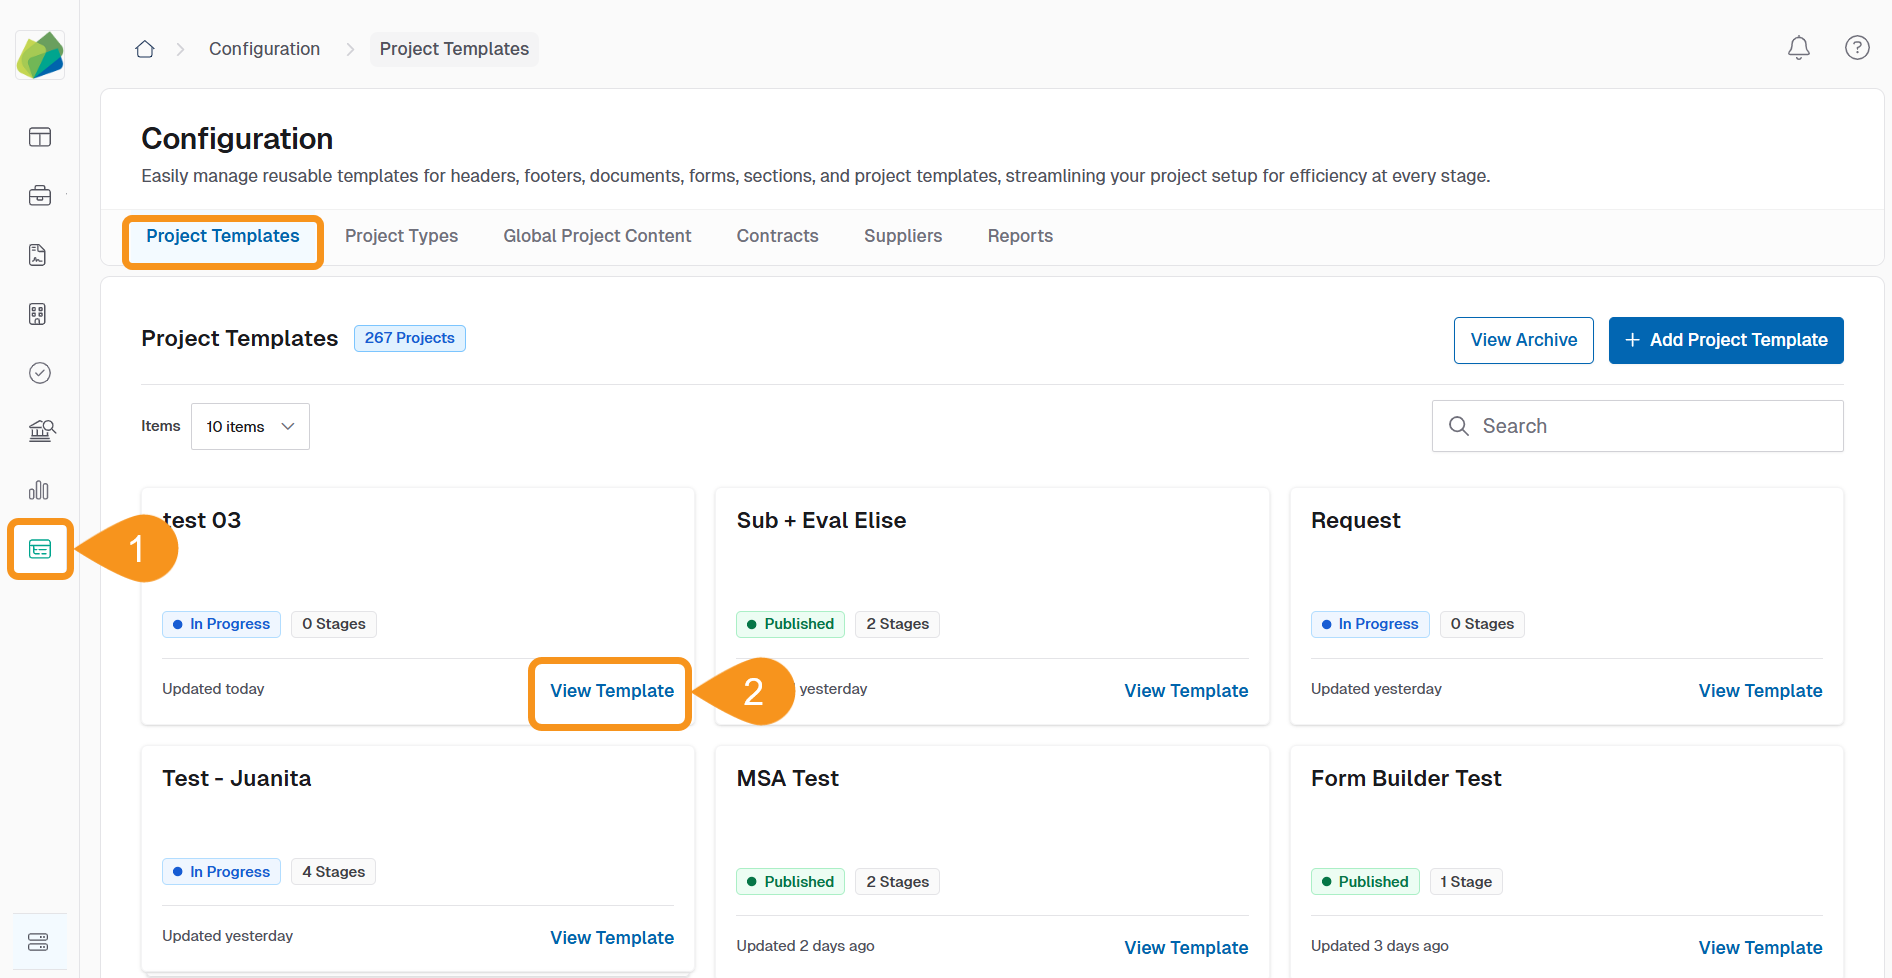Open the bank search sidebar icon
The height and width of the screenshot is (978, 1892).
(39, 431)
